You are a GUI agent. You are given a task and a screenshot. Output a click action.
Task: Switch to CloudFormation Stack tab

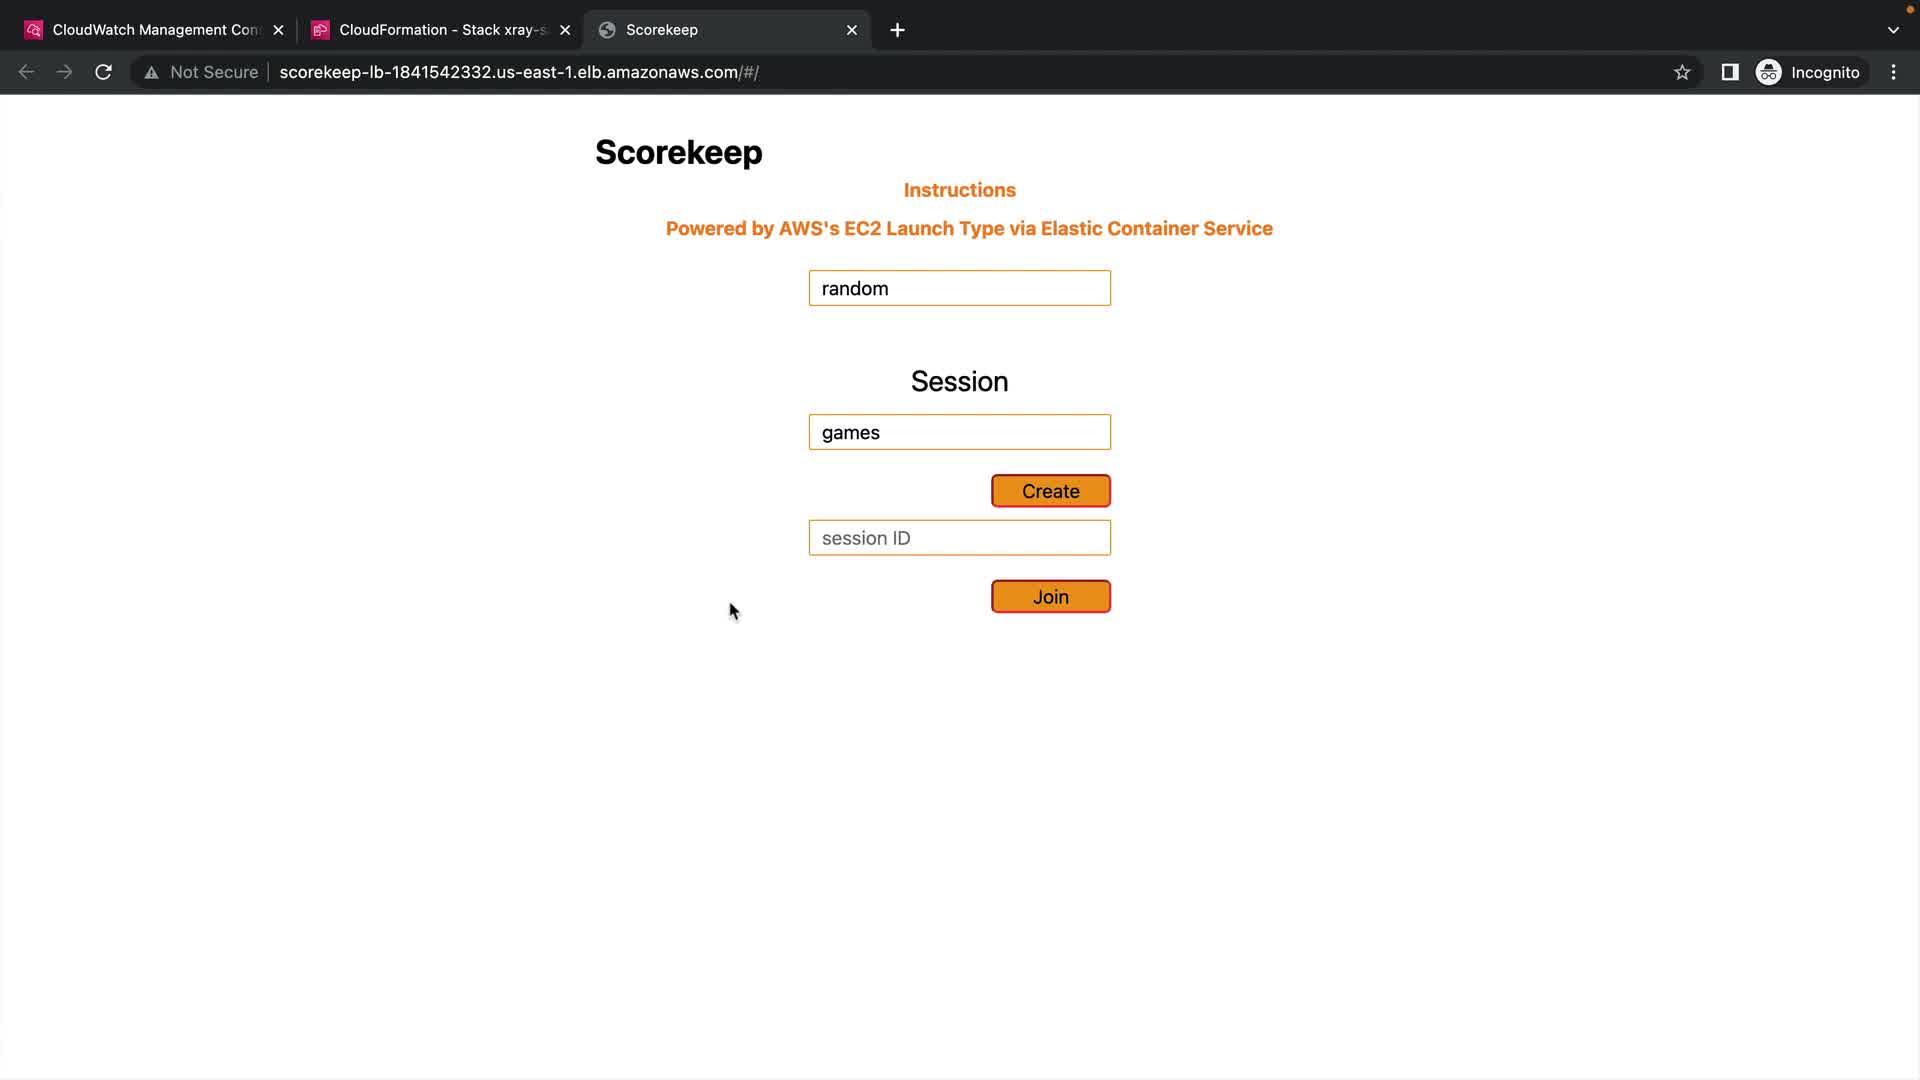[x=432, y=30]
